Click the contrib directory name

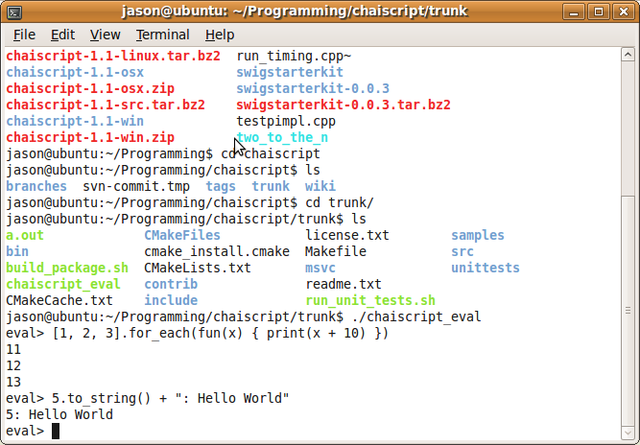[x=171, y=284]
